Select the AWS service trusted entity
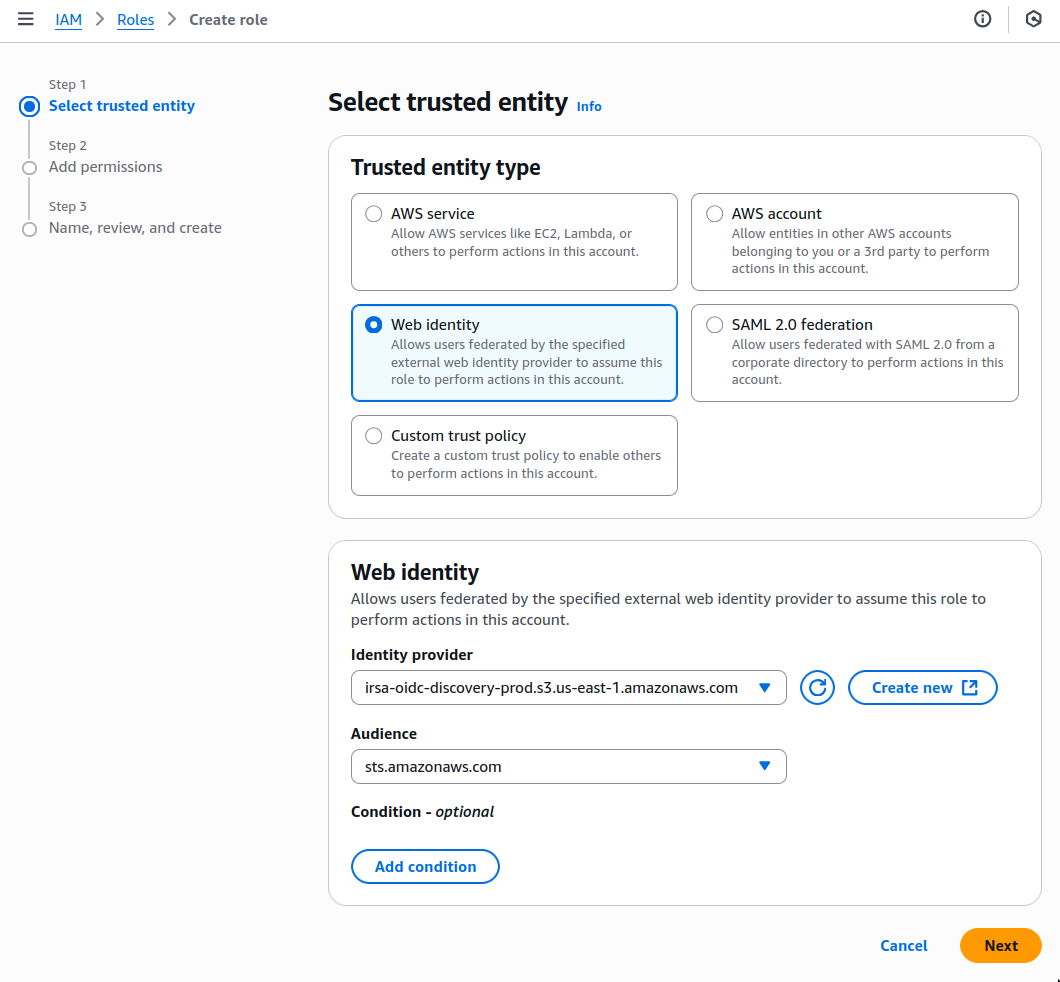This screenshot has height=982, width=1060. click(x=373, y=213)
